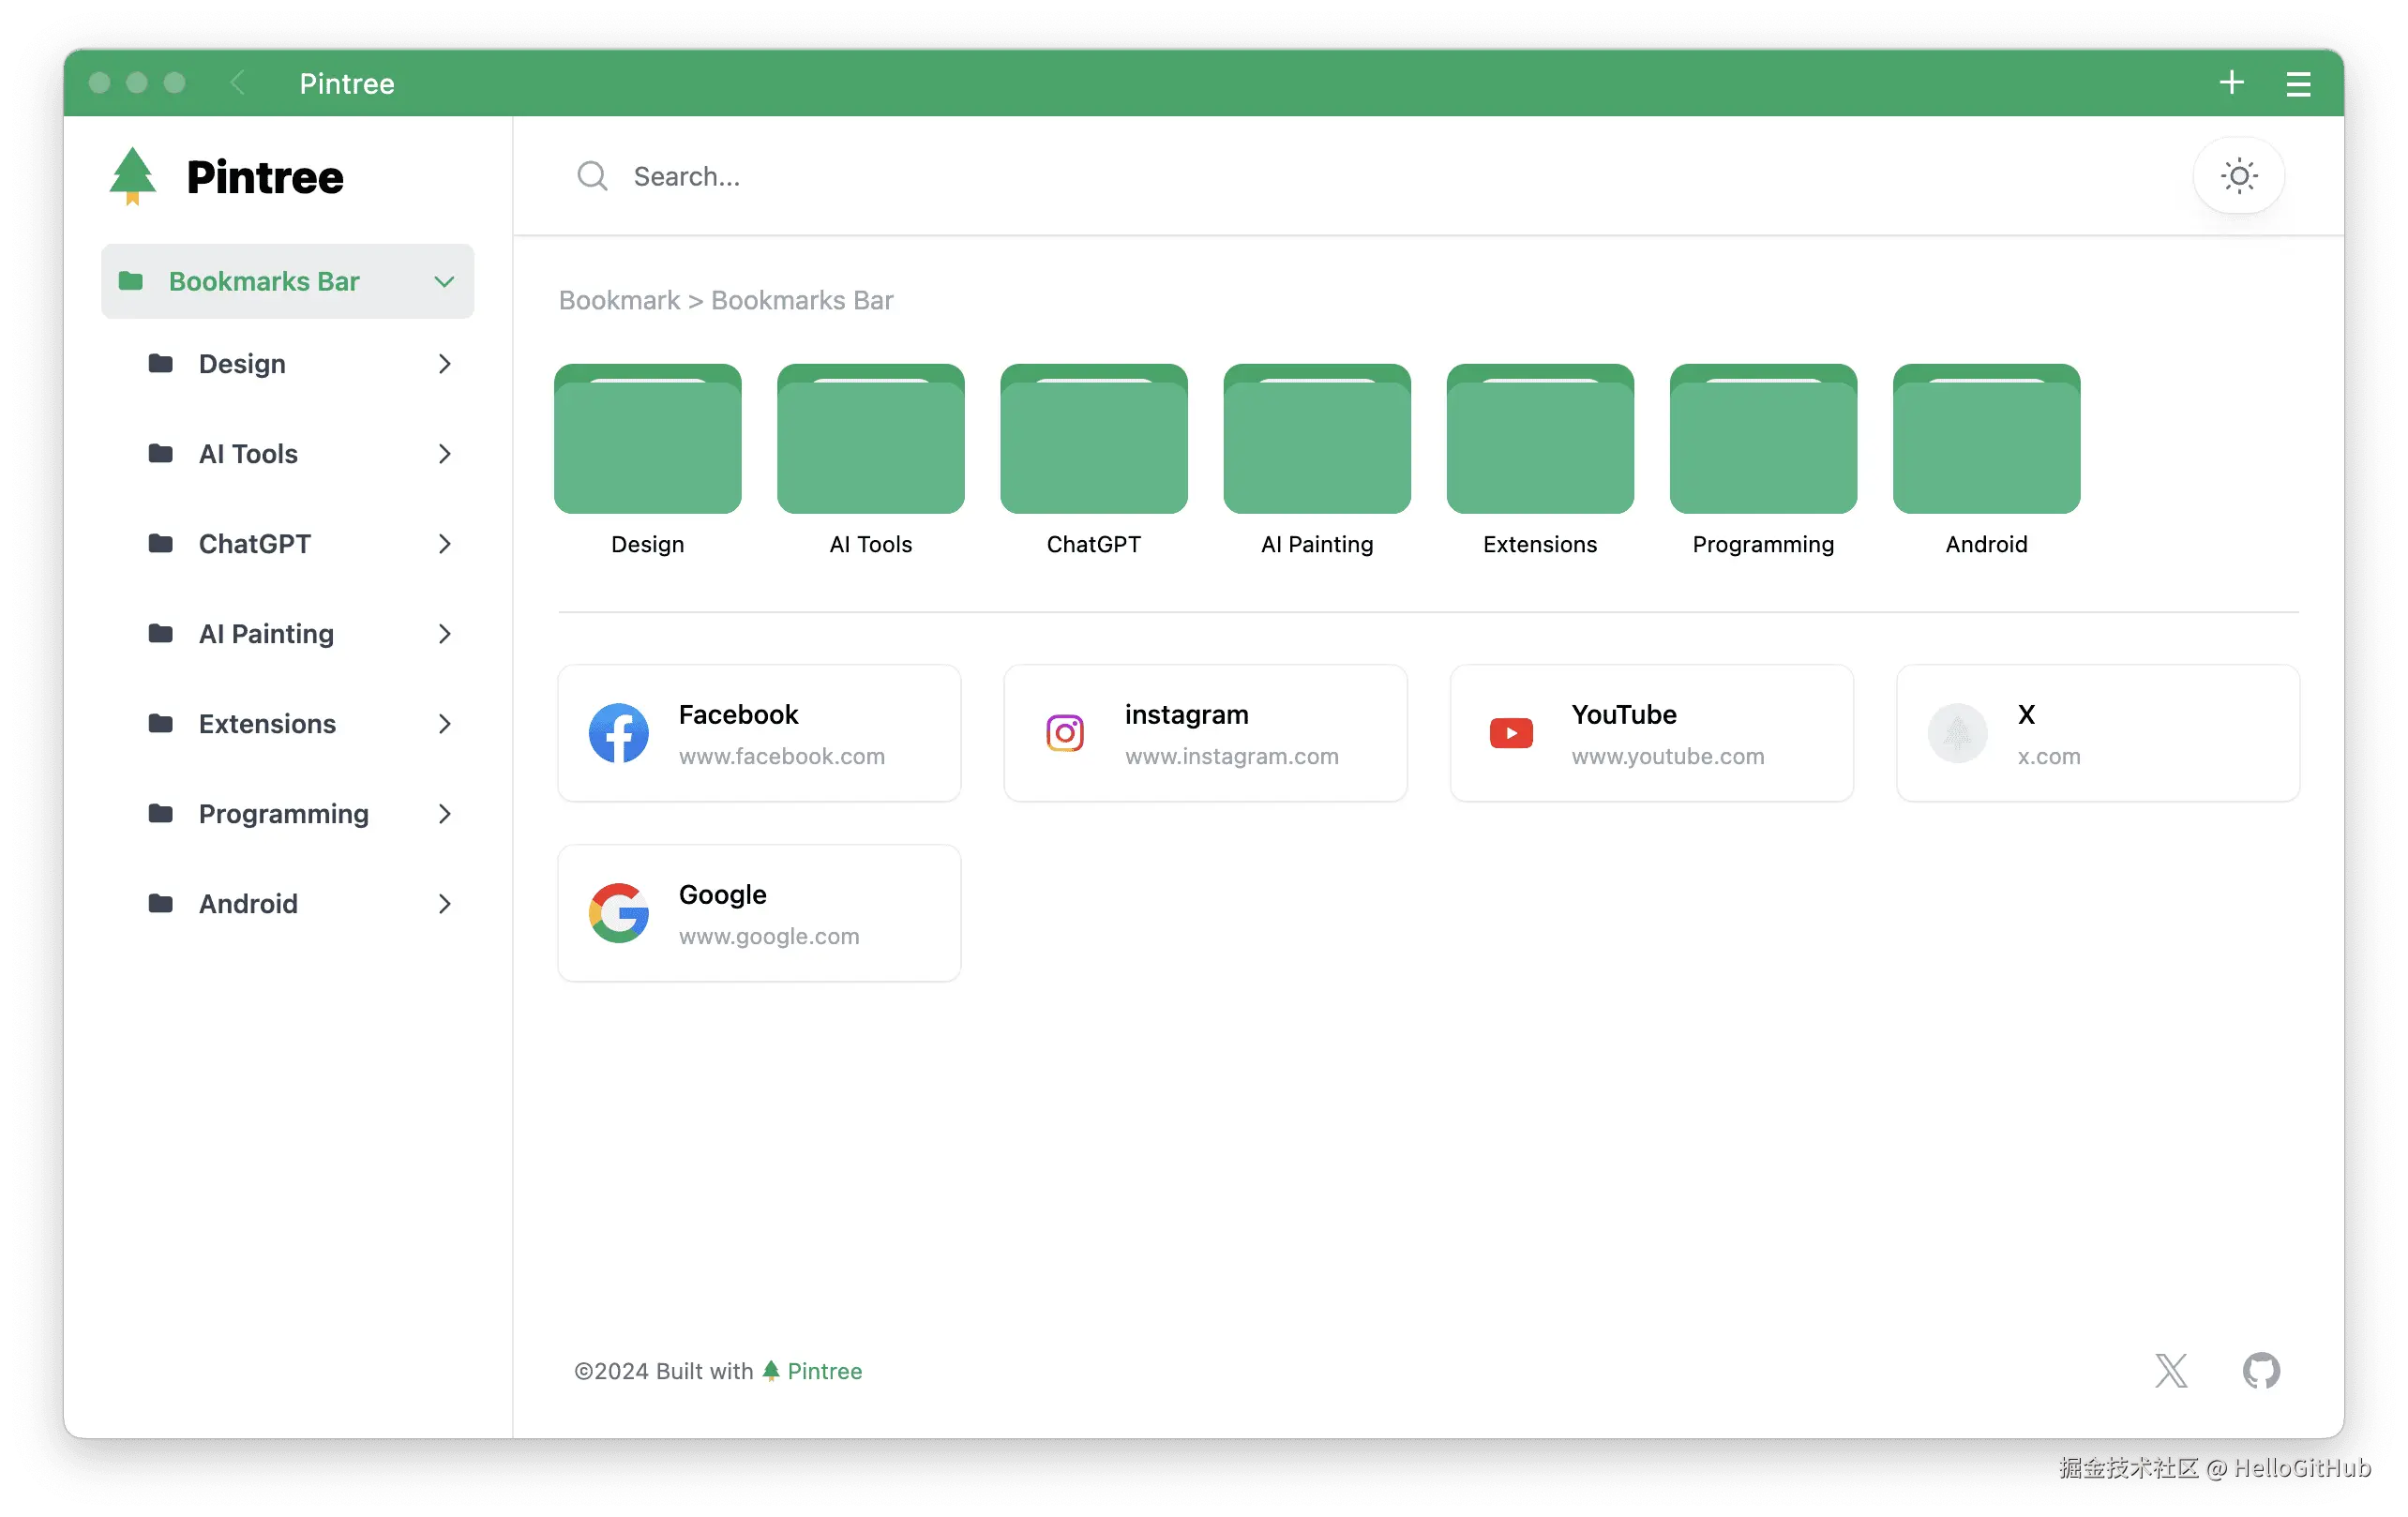The image size is (2408, 1517).
Task: Toggle the light/dark theme sun button
Action: [2238, 176]
